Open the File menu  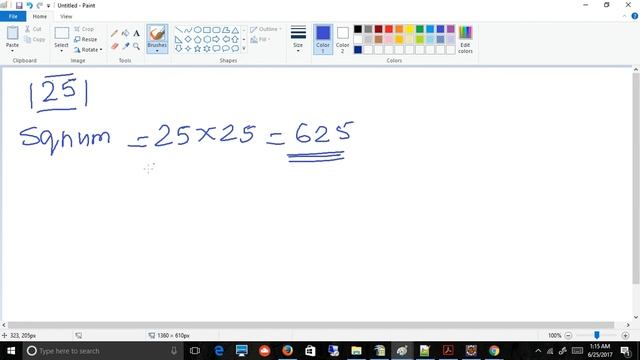click(13, 16)
